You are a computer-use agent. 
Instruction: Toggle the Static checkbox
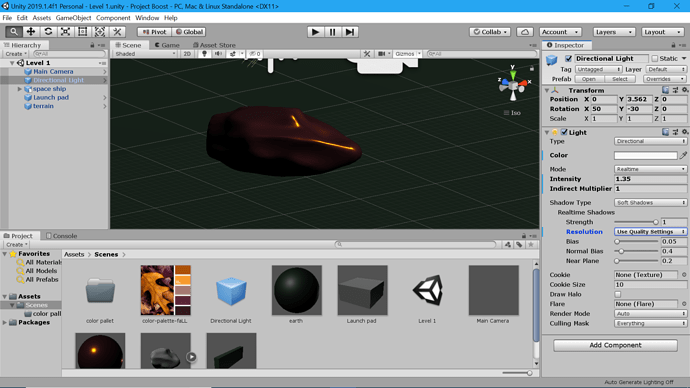tap(655, 59)
